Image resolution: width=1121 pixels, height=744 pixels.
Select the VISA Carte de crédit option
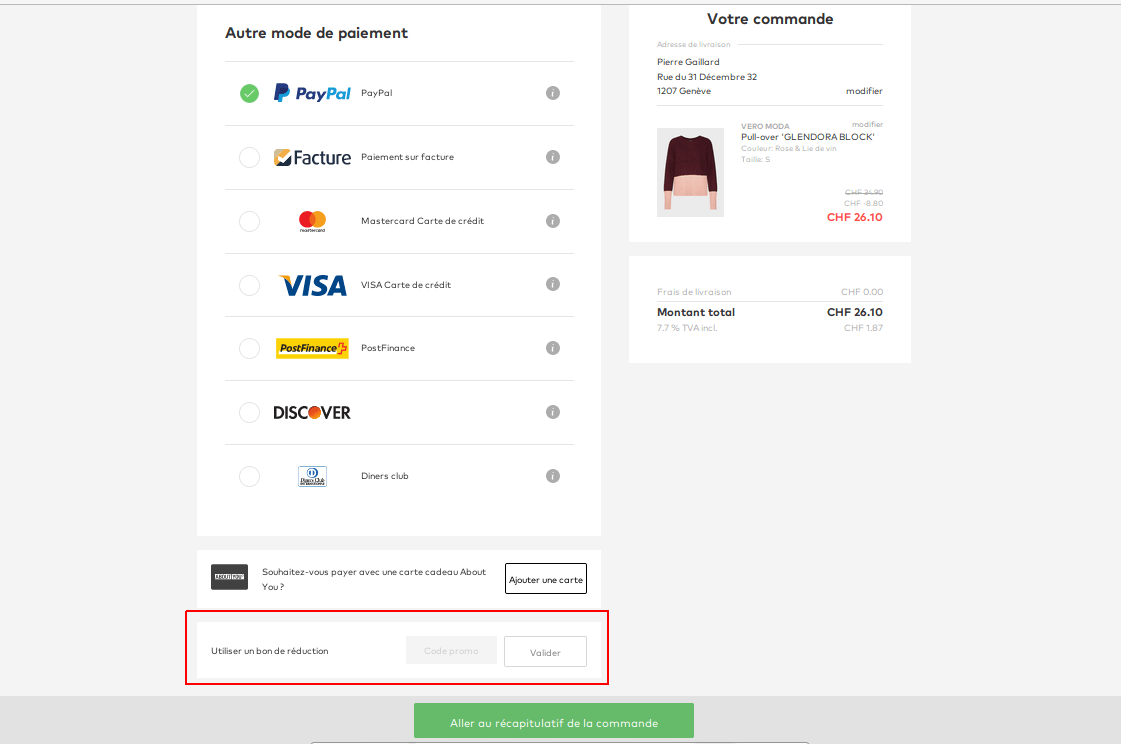pyautogui.click(x=249, y=284)
